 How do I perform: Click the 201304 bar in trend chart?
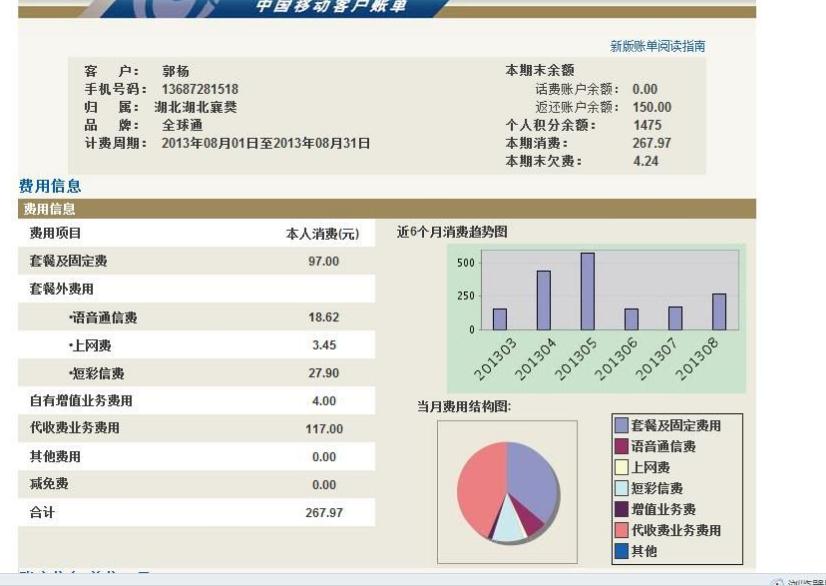point(544,300)
